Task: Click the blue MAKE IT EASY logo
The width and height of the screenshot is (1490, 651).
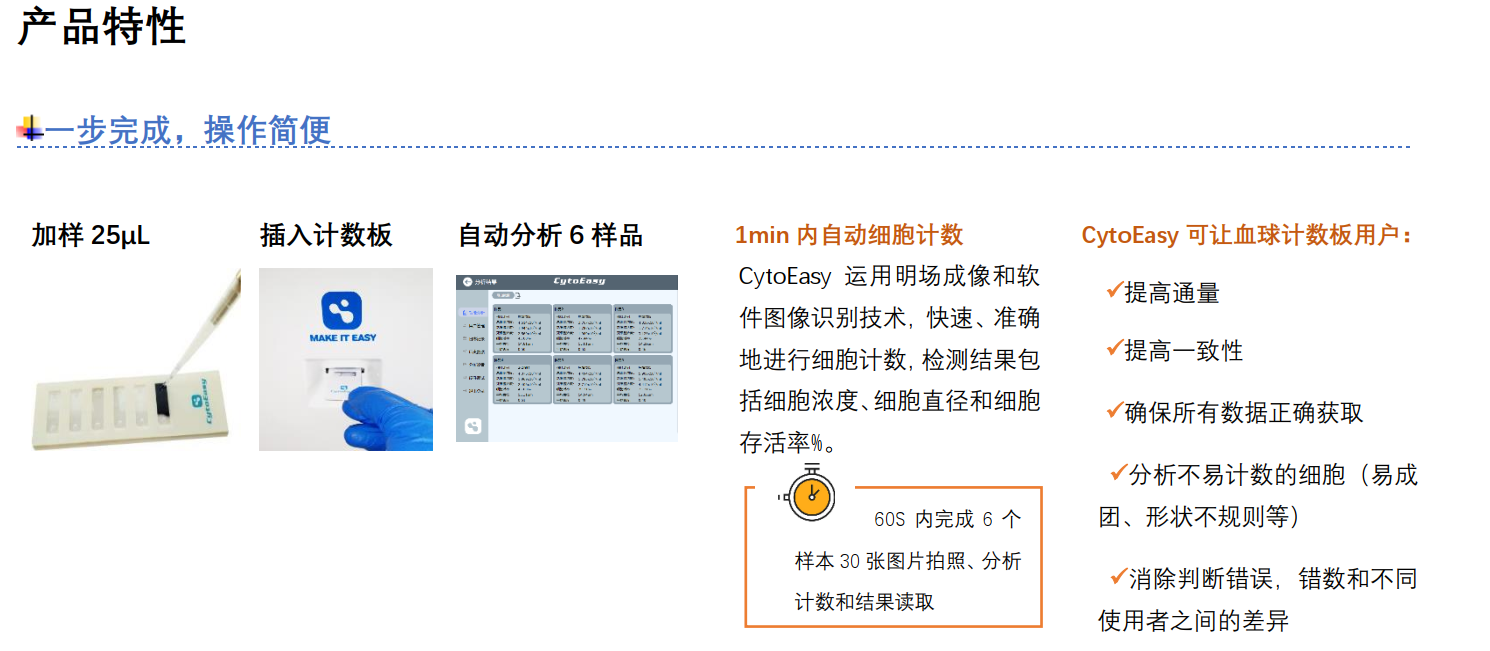Action: (x=342, y=318)
